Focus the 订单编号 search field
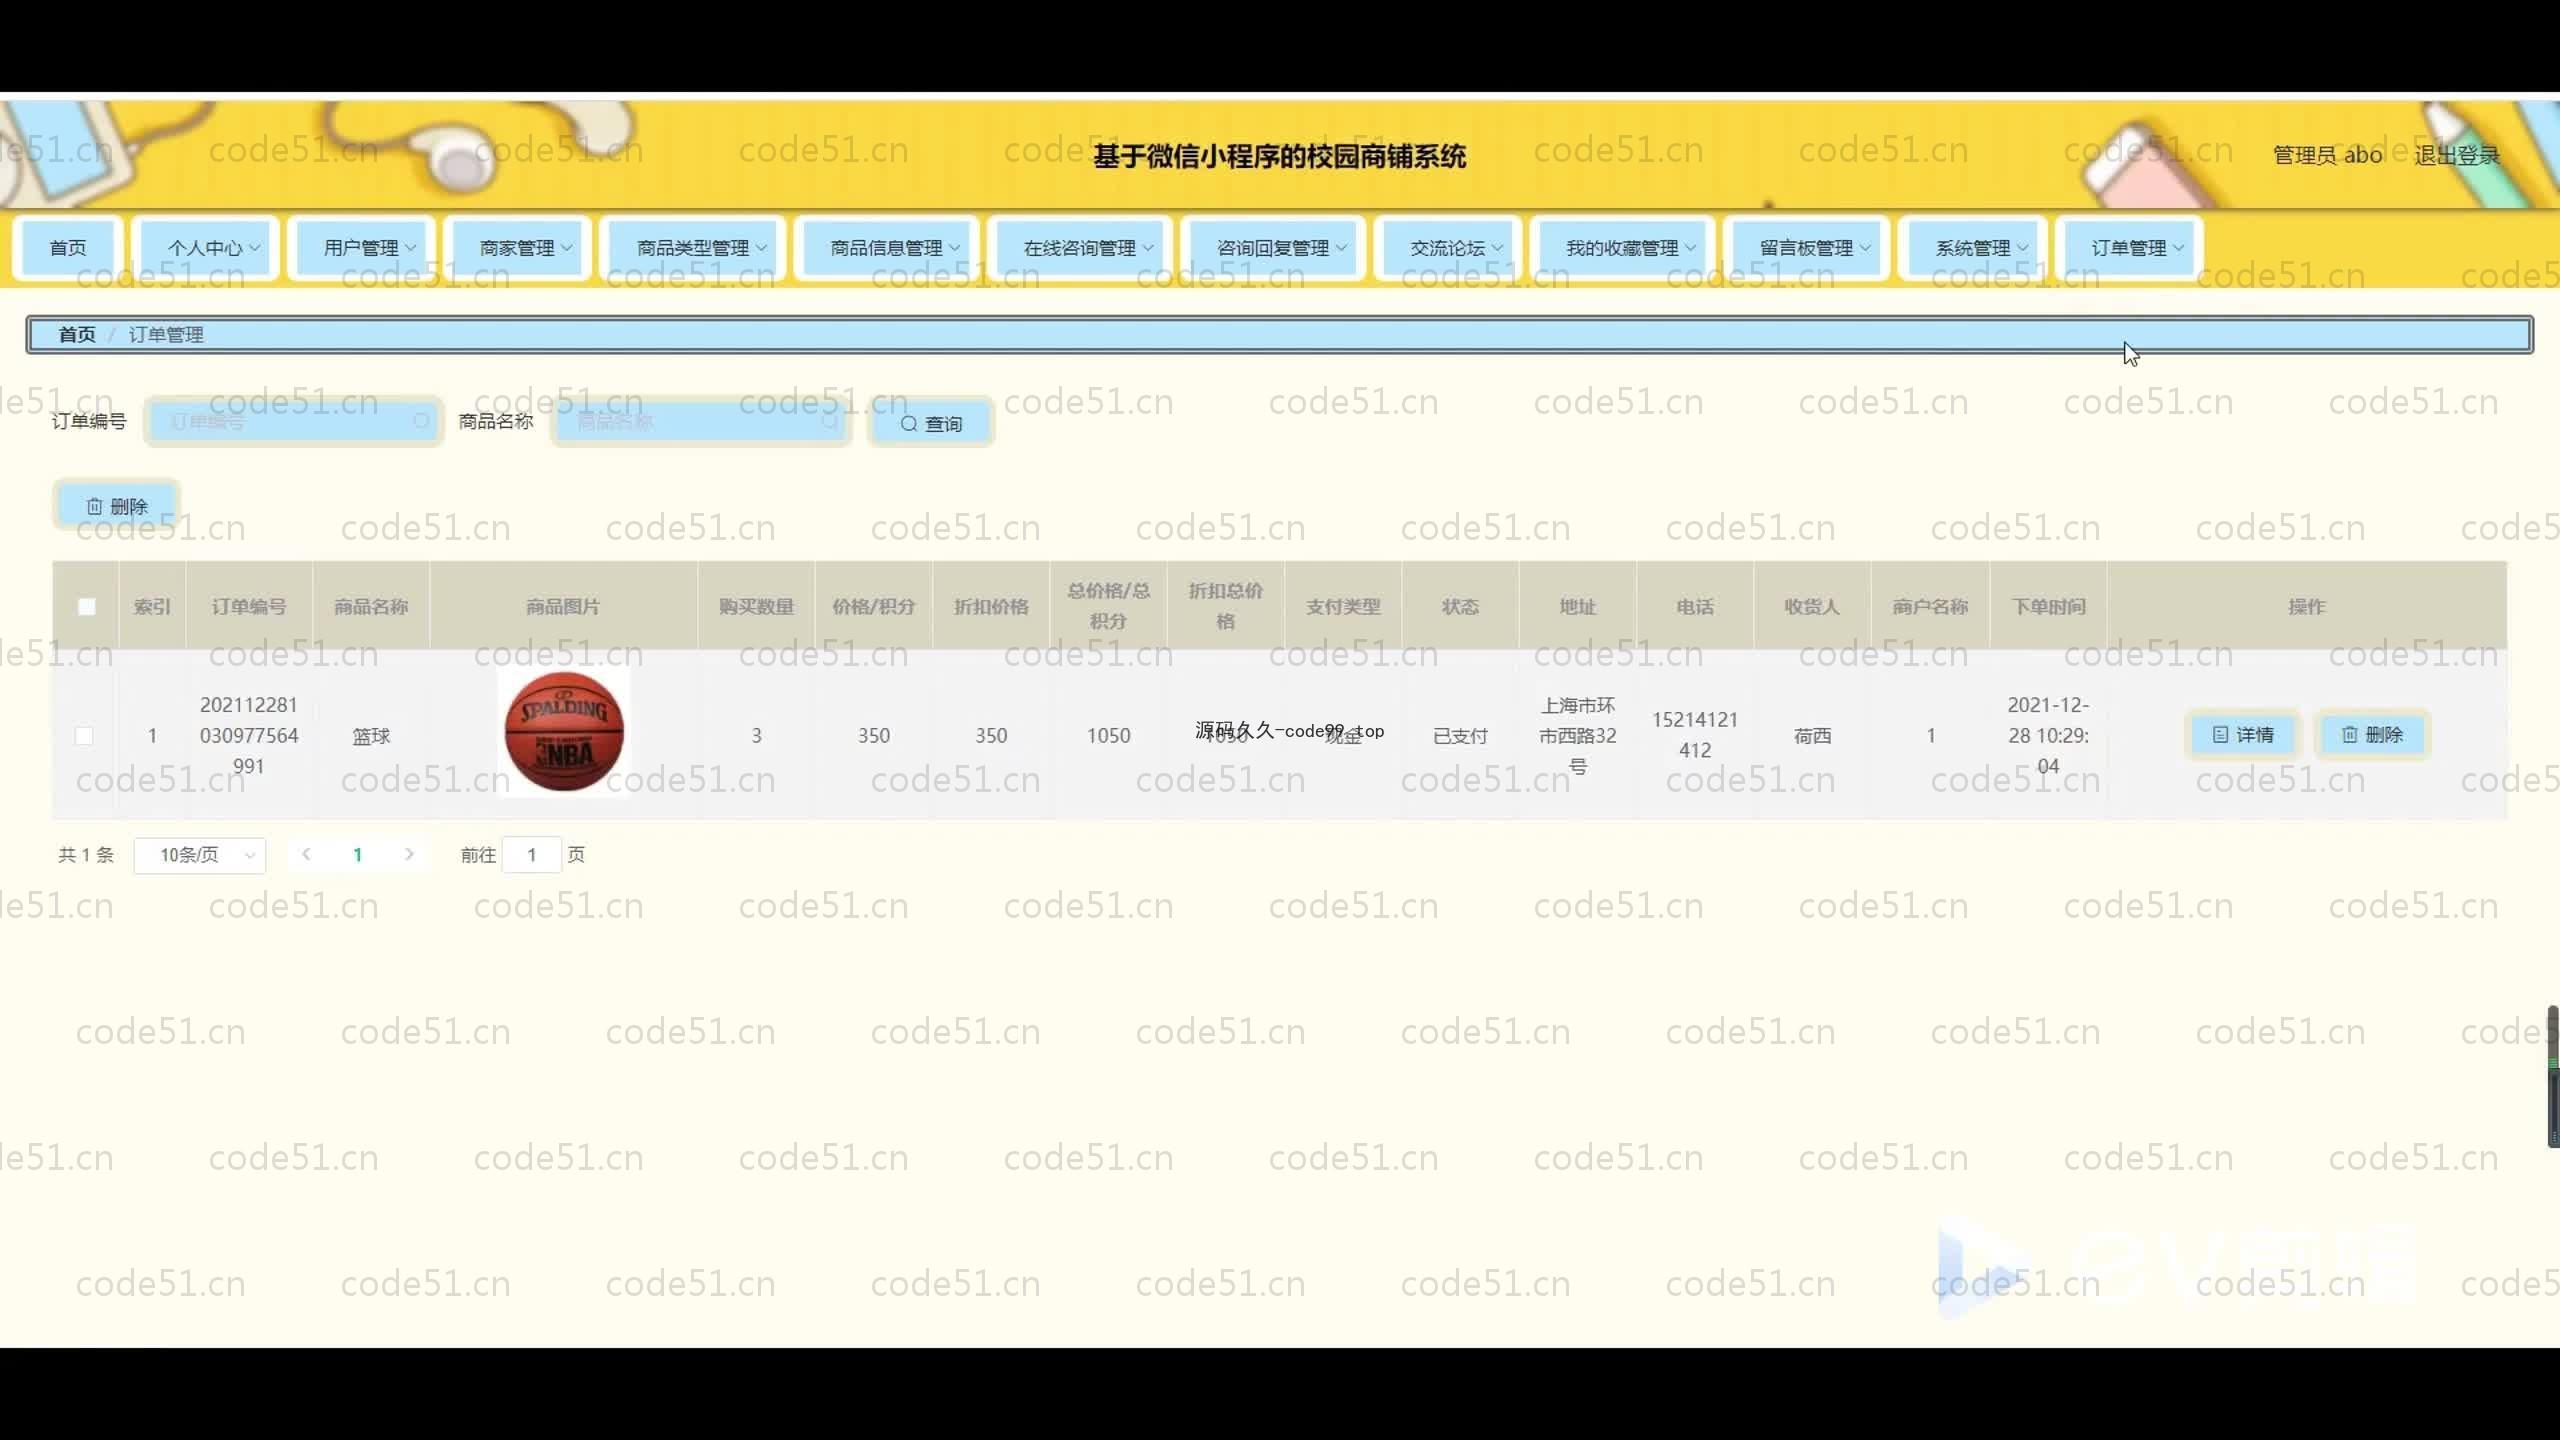 tap(294, 422)
